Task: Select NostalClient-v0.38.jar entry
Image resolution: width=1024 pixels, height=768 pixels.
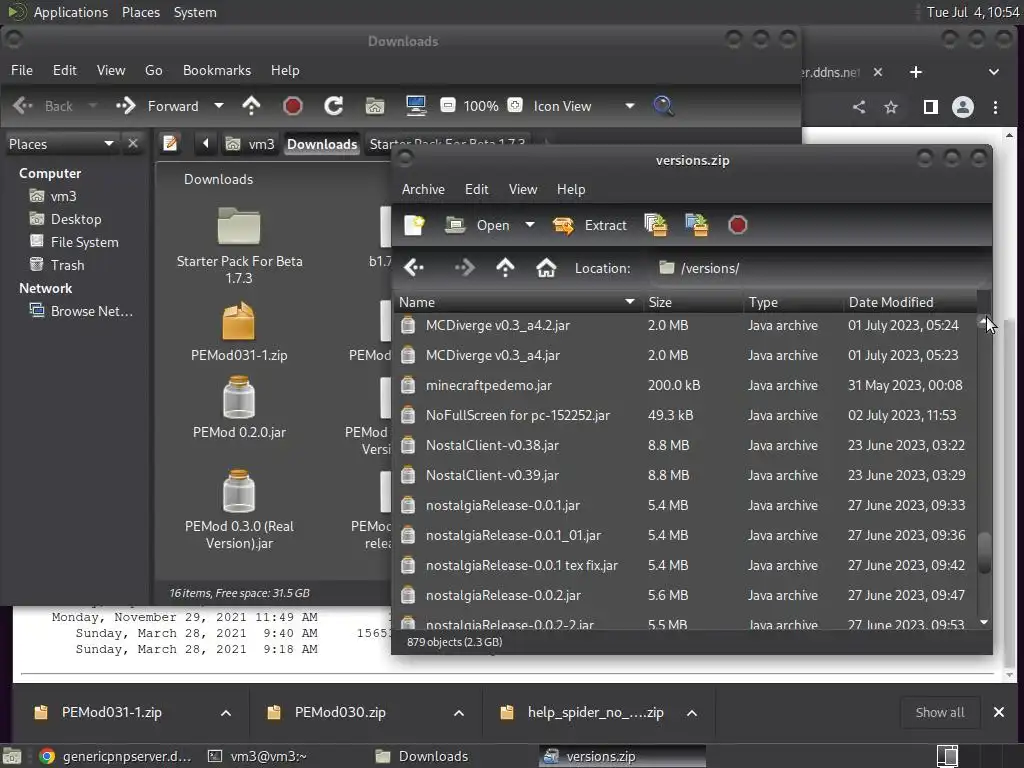Action: tap(685, 445)
